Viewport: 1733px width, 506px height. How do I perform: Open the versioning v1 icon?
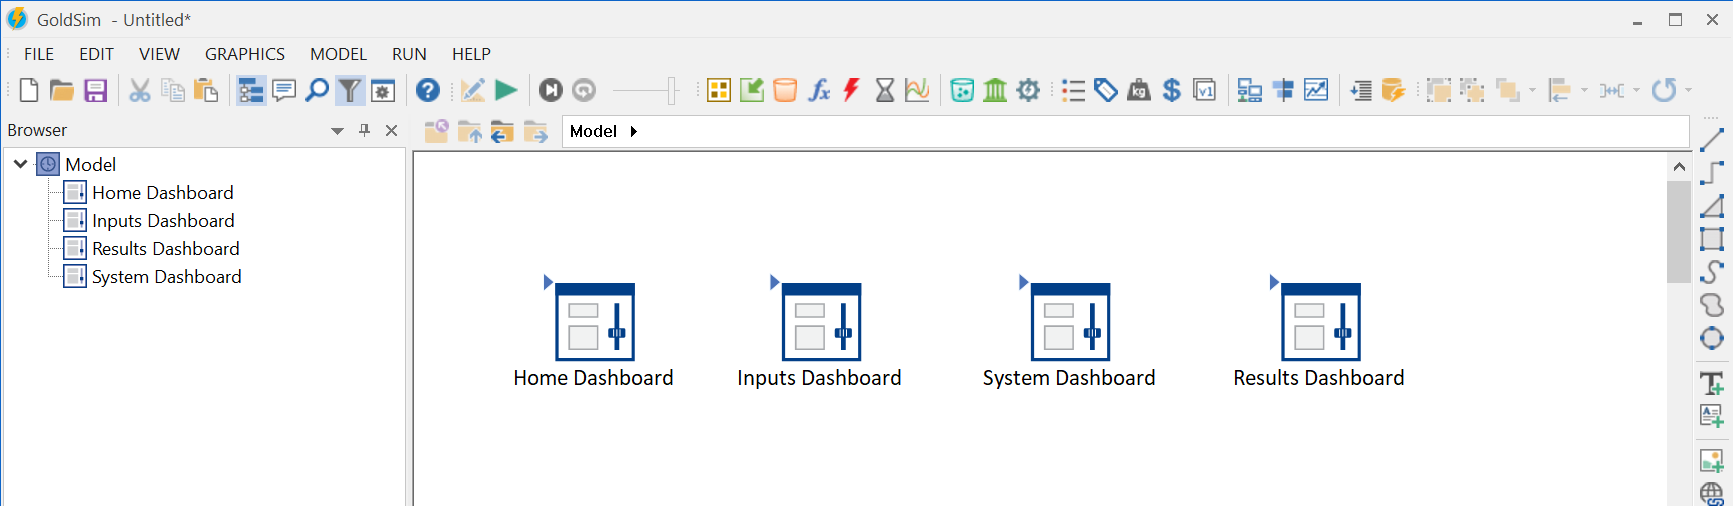[1205, 91]
